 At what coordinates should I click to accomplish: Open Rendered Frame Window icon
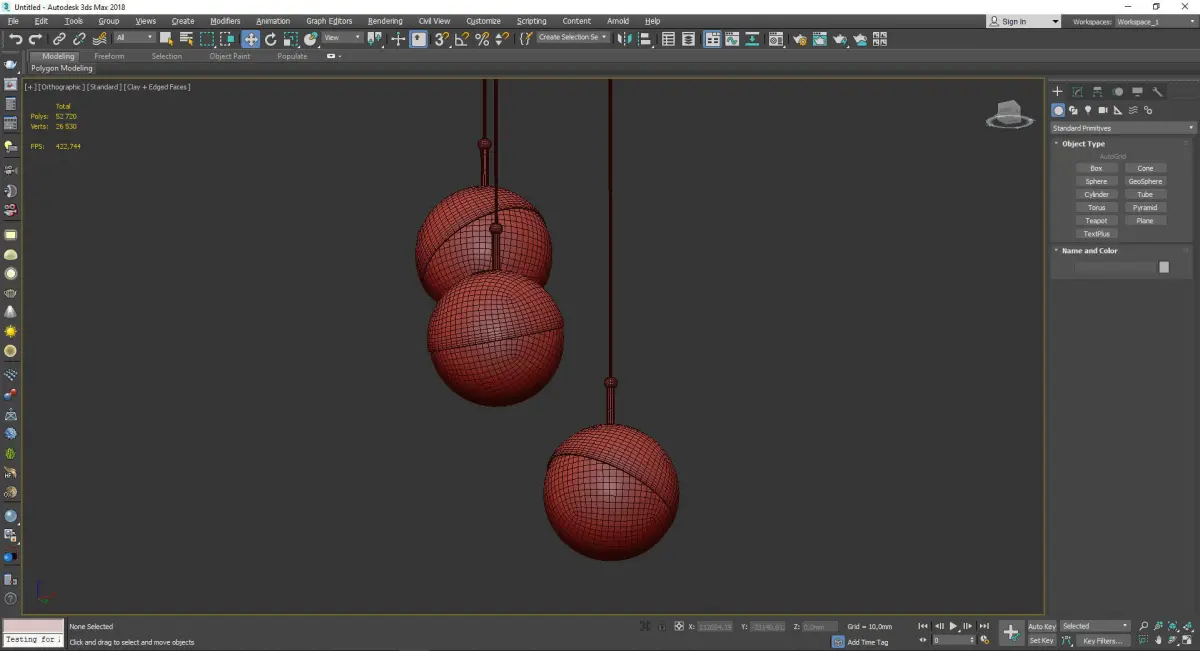820,39
